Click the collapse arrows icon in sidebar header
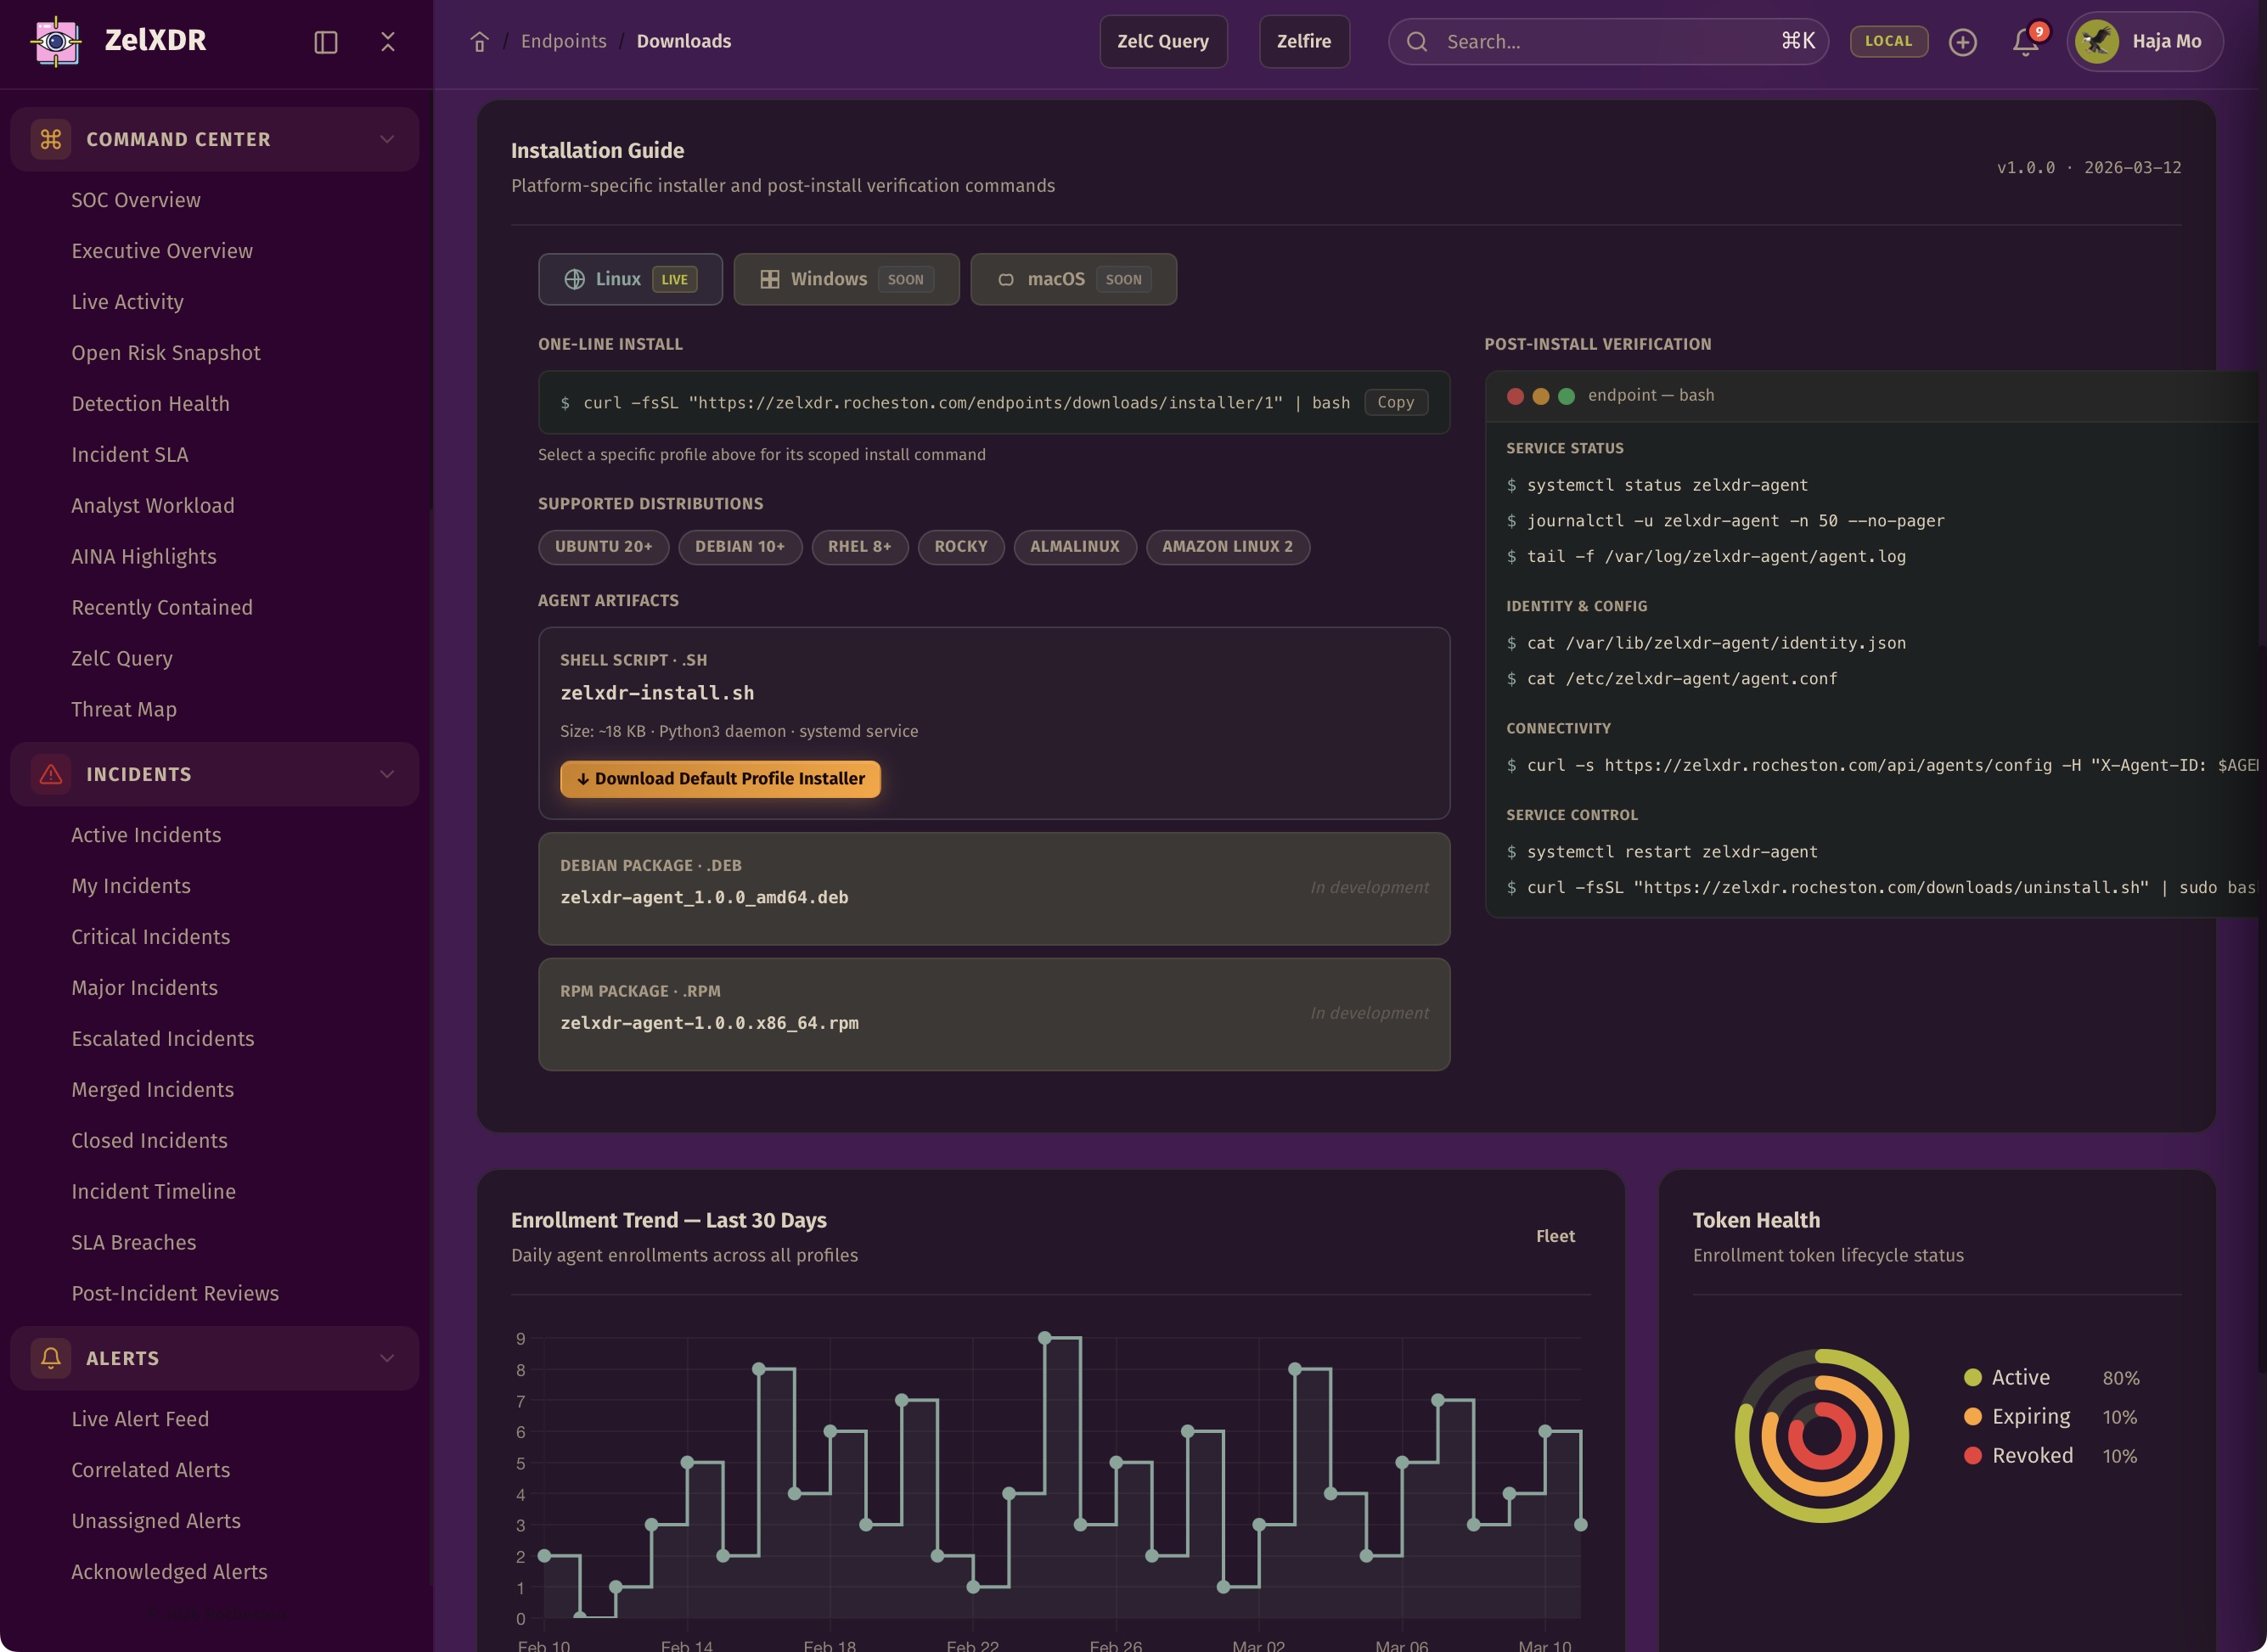This screenshot has width=2267, height=1652. [388, 42]
